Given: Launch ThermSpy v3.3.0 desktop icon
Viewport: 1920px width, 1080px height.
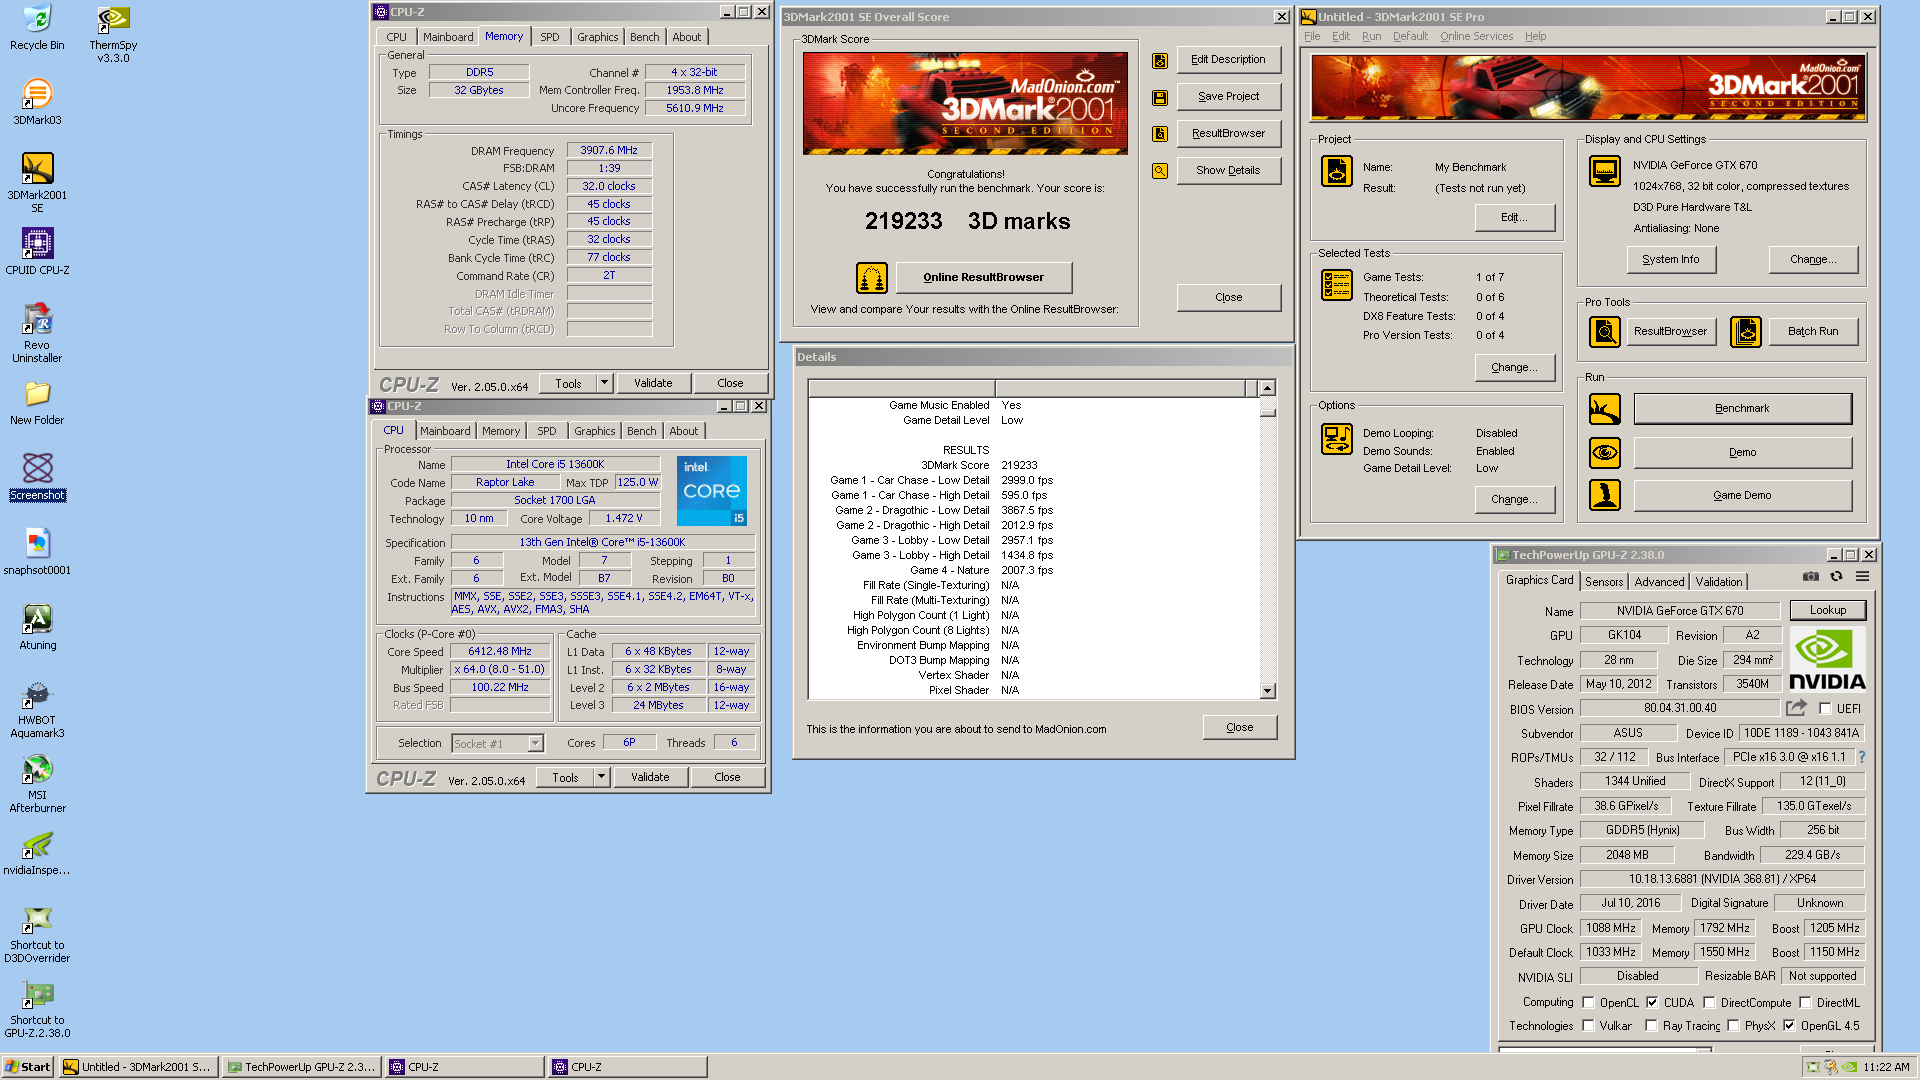Looking at the screenshot, I should click(x=113, y=33).
